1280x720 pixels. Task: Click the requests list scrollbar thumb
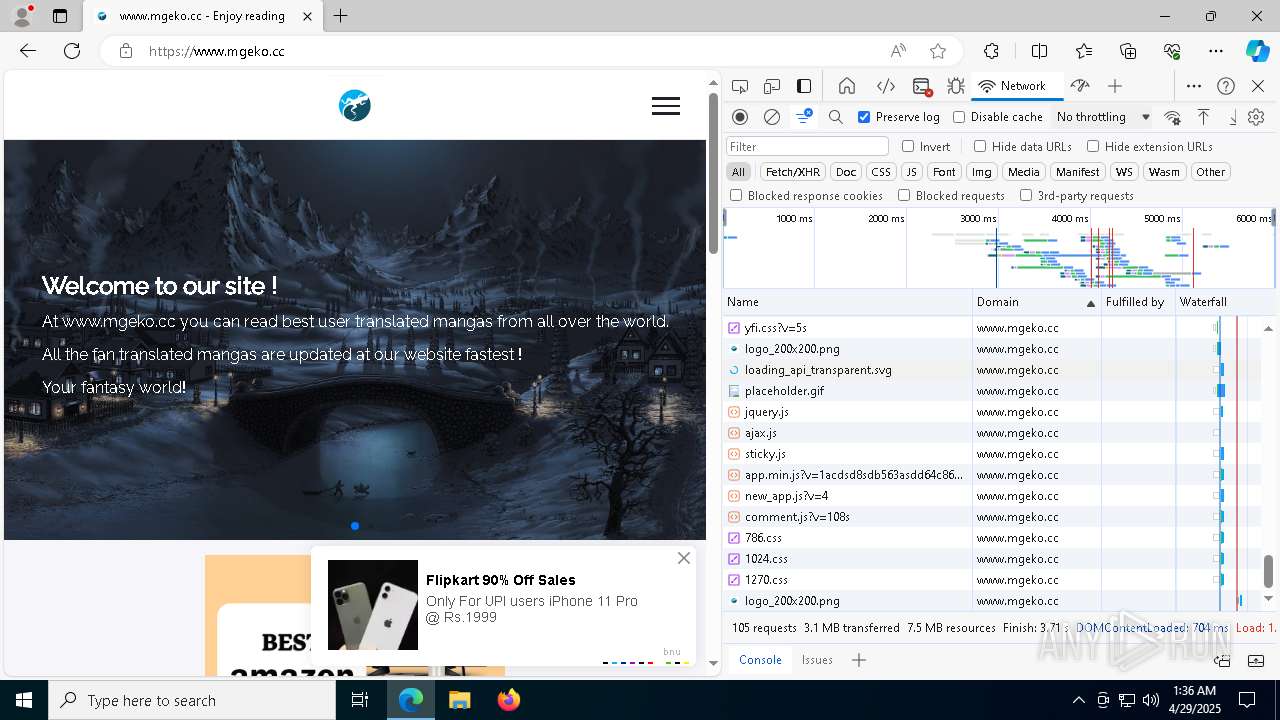click(1268, 572)
